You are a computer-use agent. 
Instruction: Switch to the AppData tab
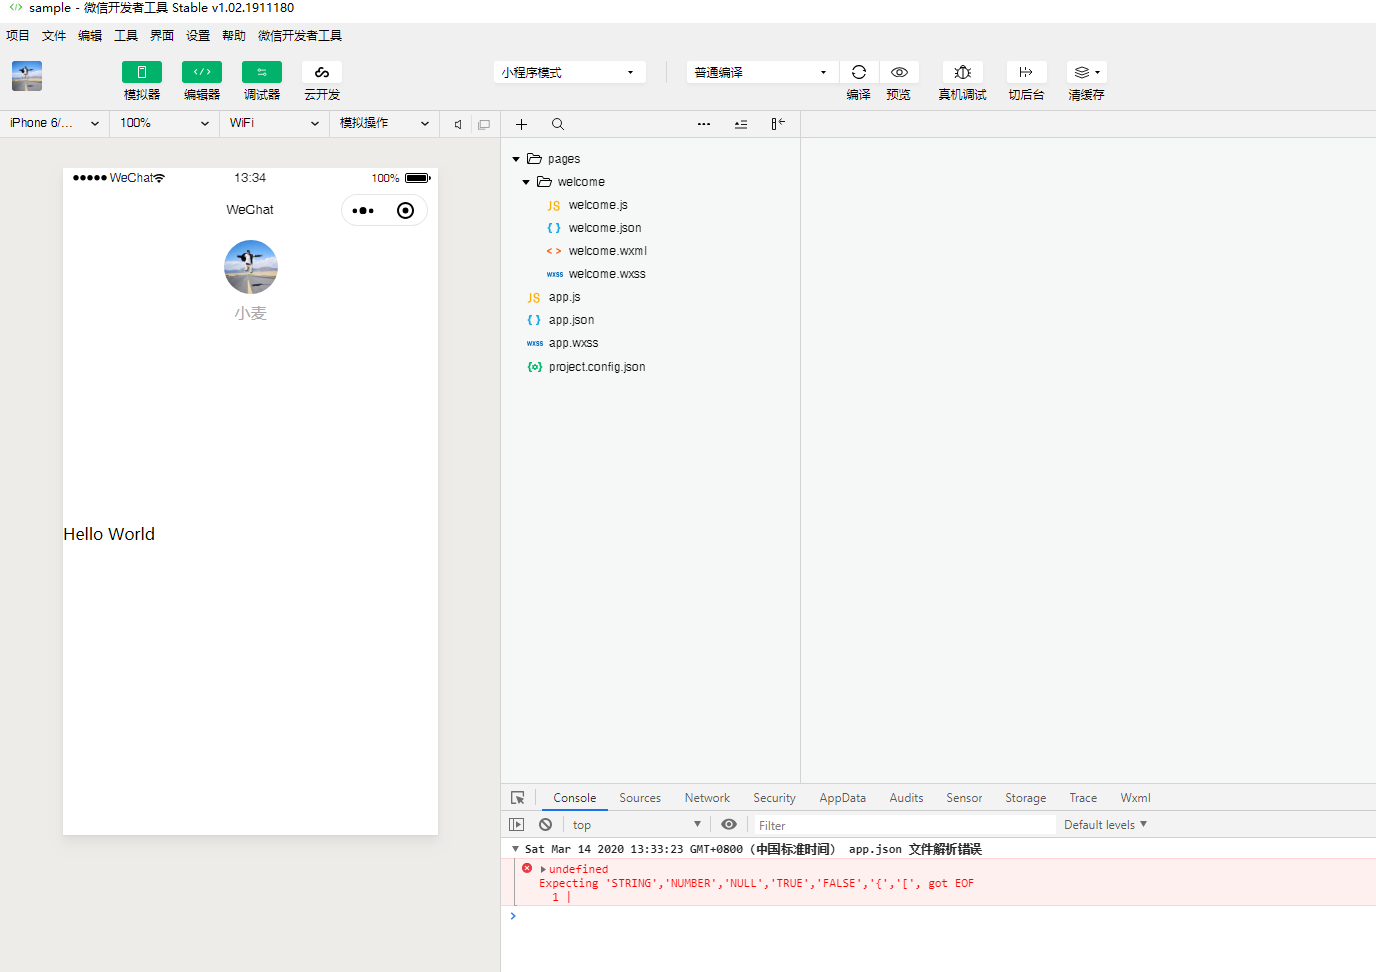[843, 798]
